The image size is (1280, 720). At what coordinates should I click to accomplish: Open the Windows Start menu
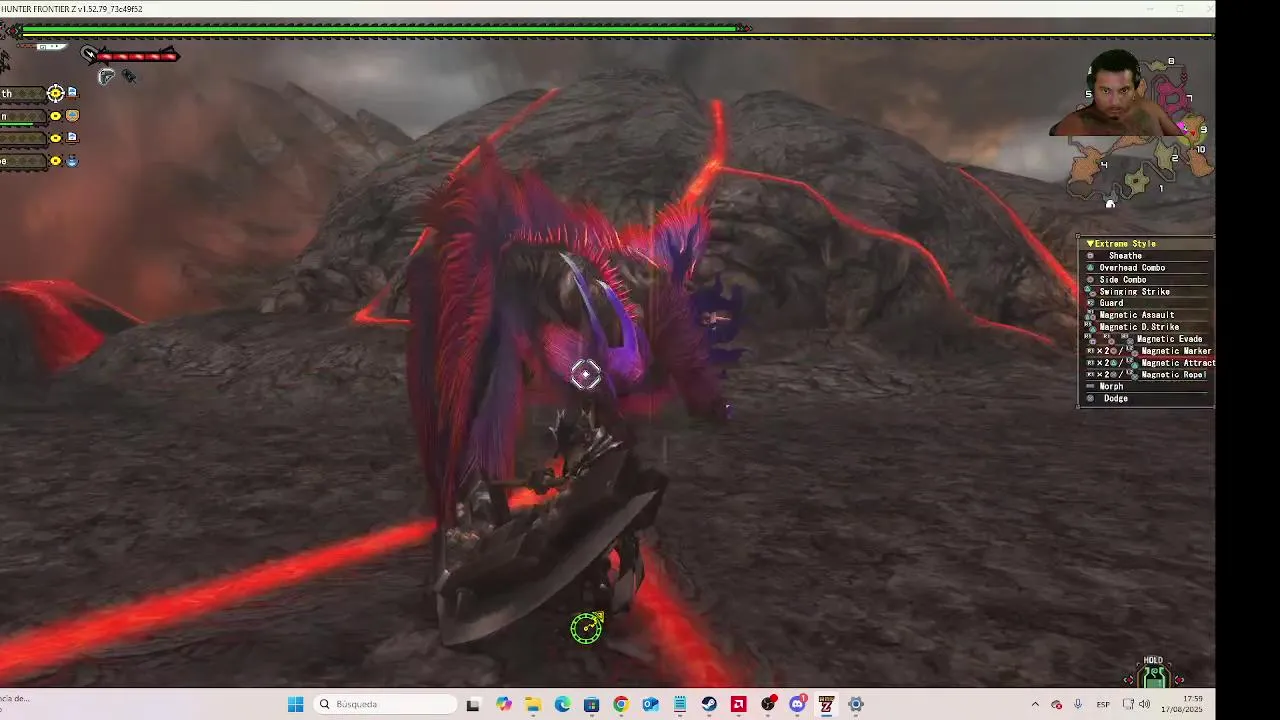(x=295, y=704)
